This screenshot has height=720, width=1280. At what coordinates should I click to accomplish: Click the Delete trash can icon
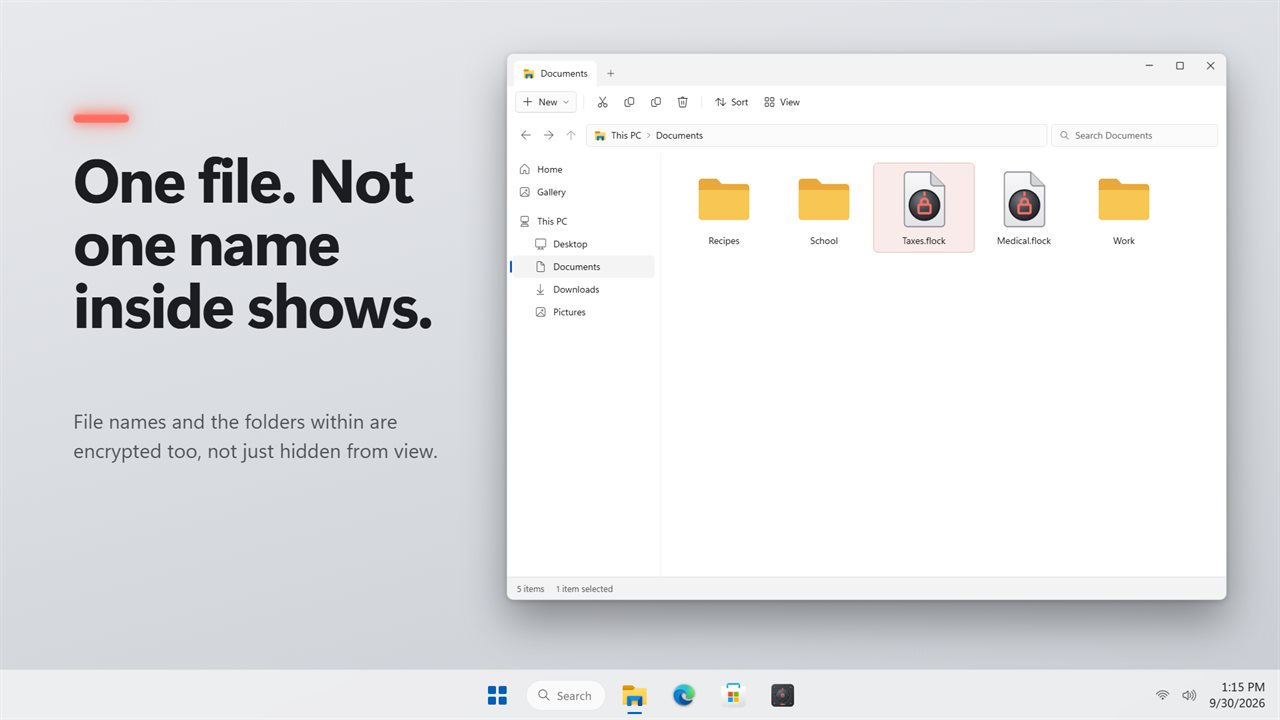[683, 102]
